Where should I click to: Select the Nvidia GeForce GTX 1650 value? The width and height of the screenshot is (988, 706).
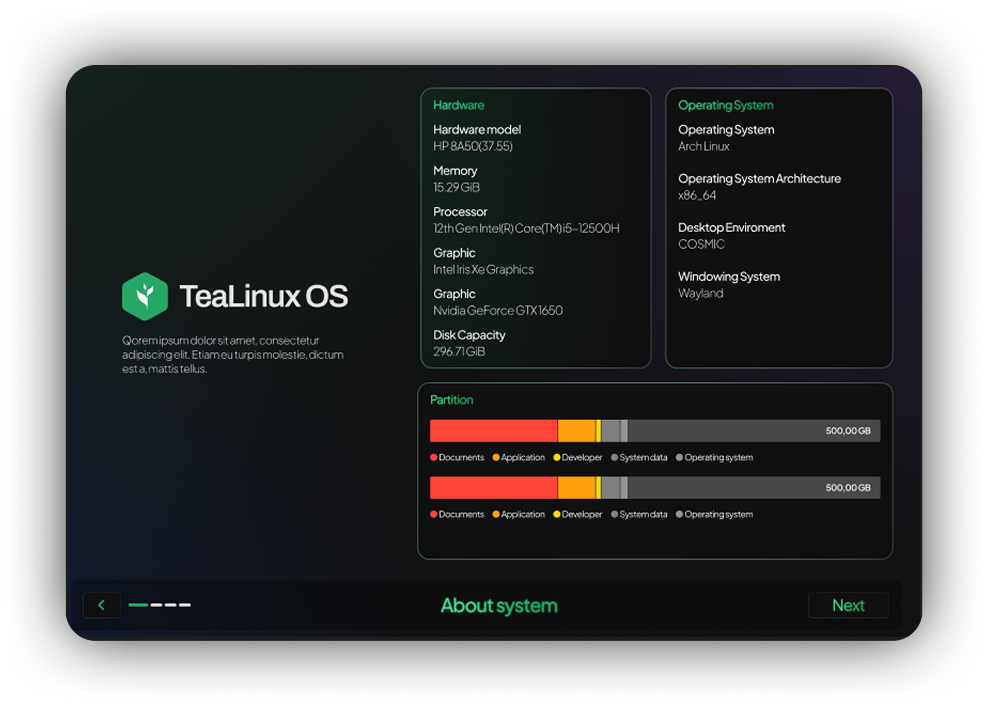[498, 311]
